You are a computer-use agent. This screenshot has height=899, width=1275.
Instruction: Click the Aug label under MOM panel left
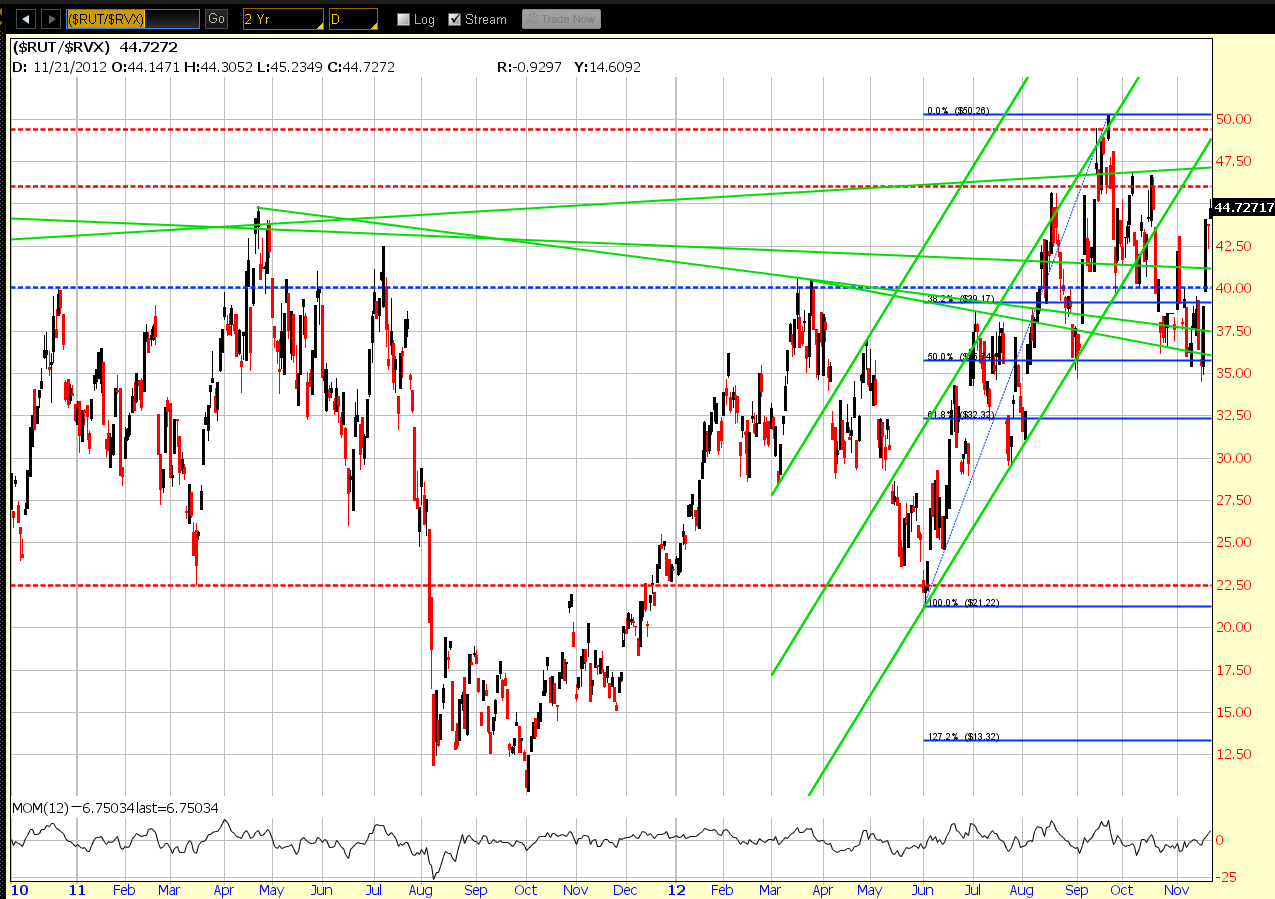coord(421,889)
